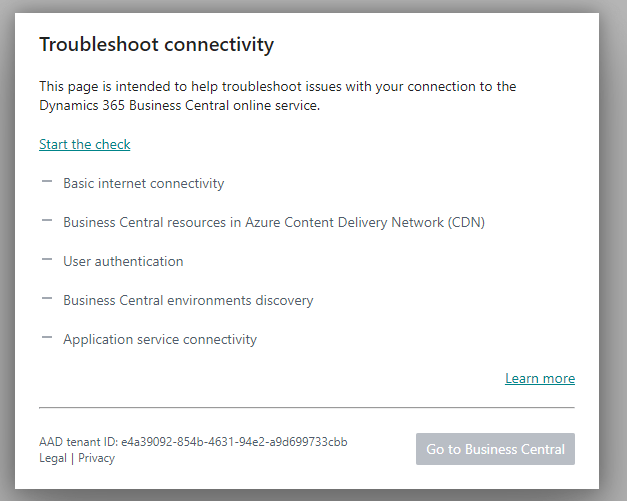Click status dash beside Basic internet connectivity
The height and width of the screenshot is (501, 627).
pos(46,182)
